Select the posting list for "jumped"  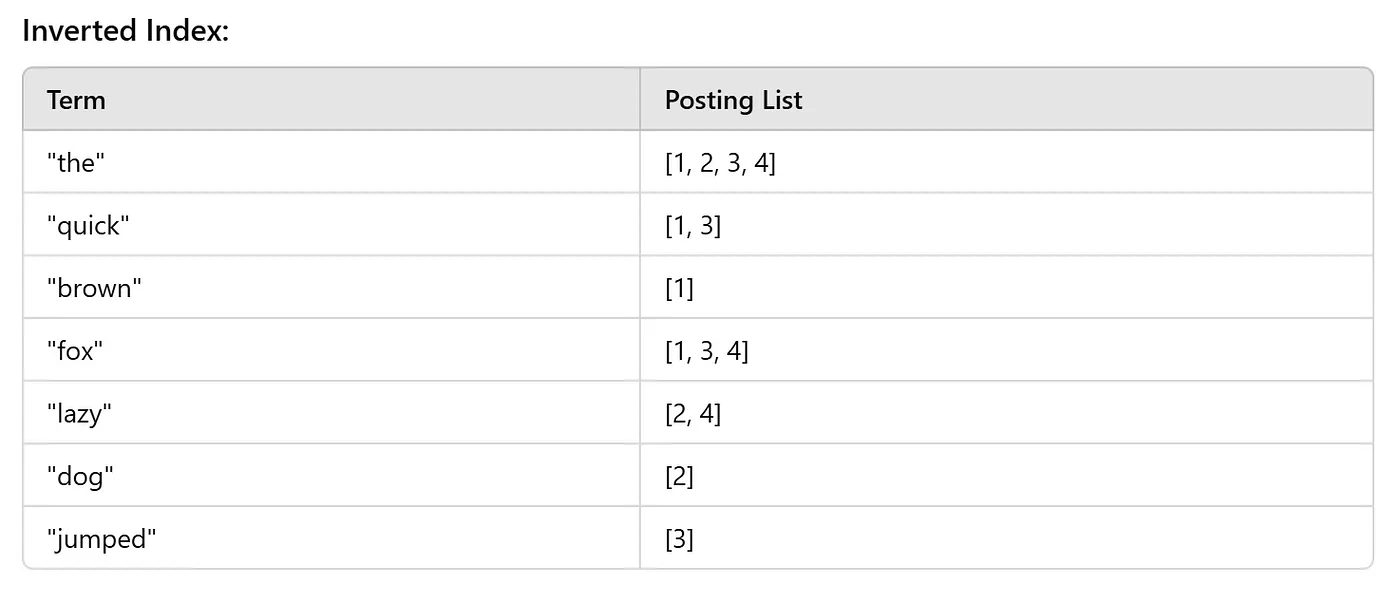click(x=679, y=540)
